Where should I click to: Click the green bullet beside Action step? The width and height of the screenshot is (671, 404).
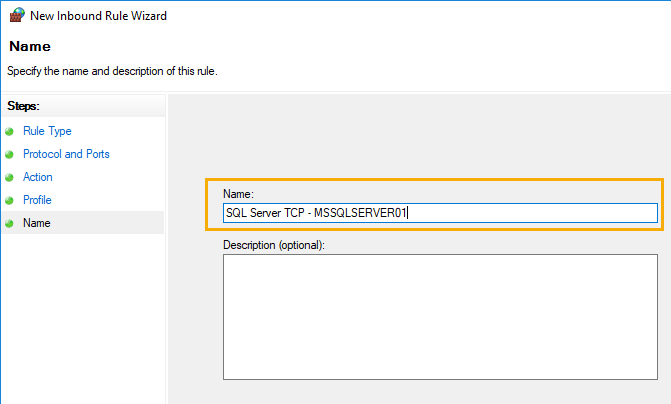(x=10, y=177)
